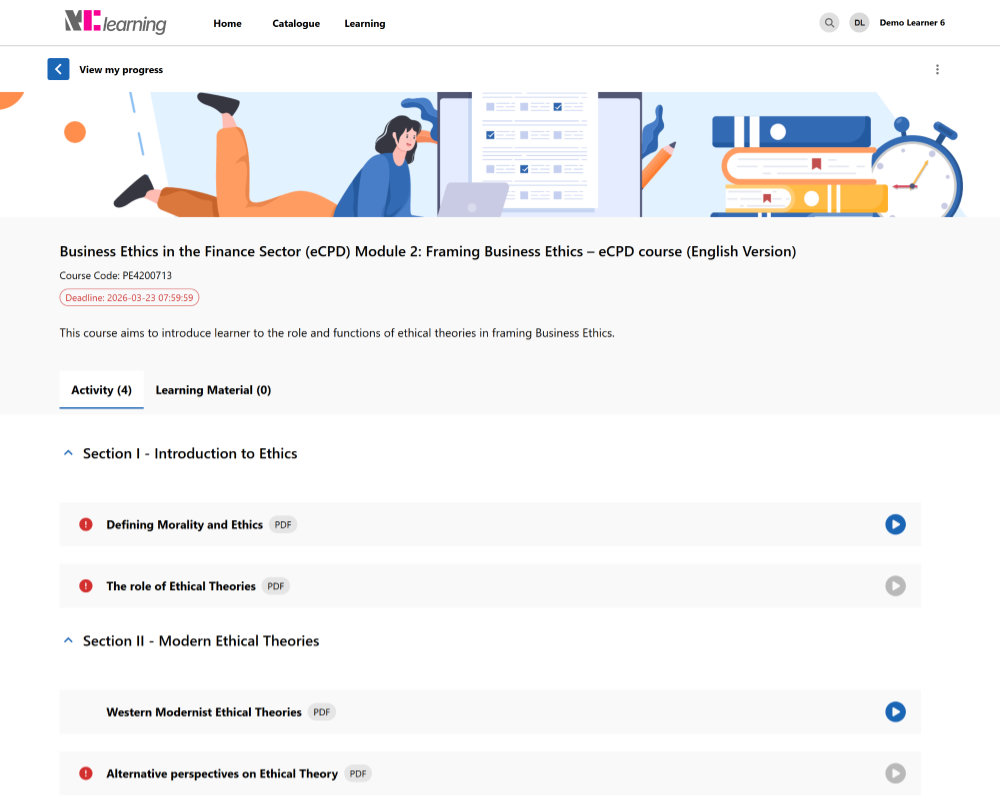
Task: Open the Catalogue menu item
Action: pos(295,23)
